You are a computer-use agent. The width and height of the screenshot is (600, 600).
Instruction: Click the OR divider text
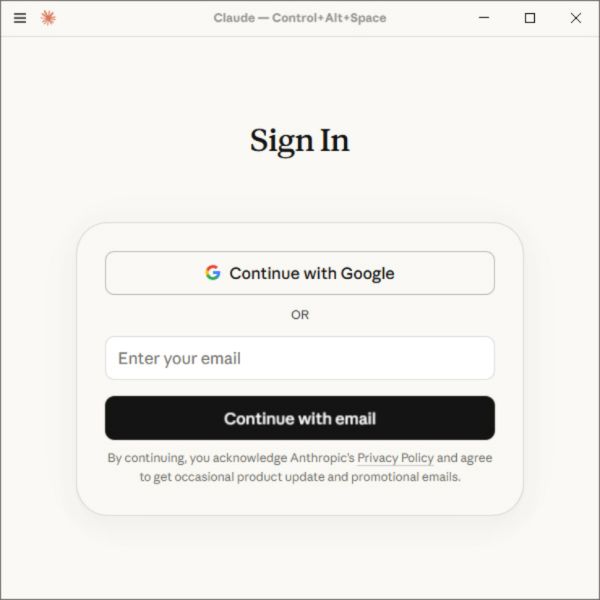click(300, 315)
